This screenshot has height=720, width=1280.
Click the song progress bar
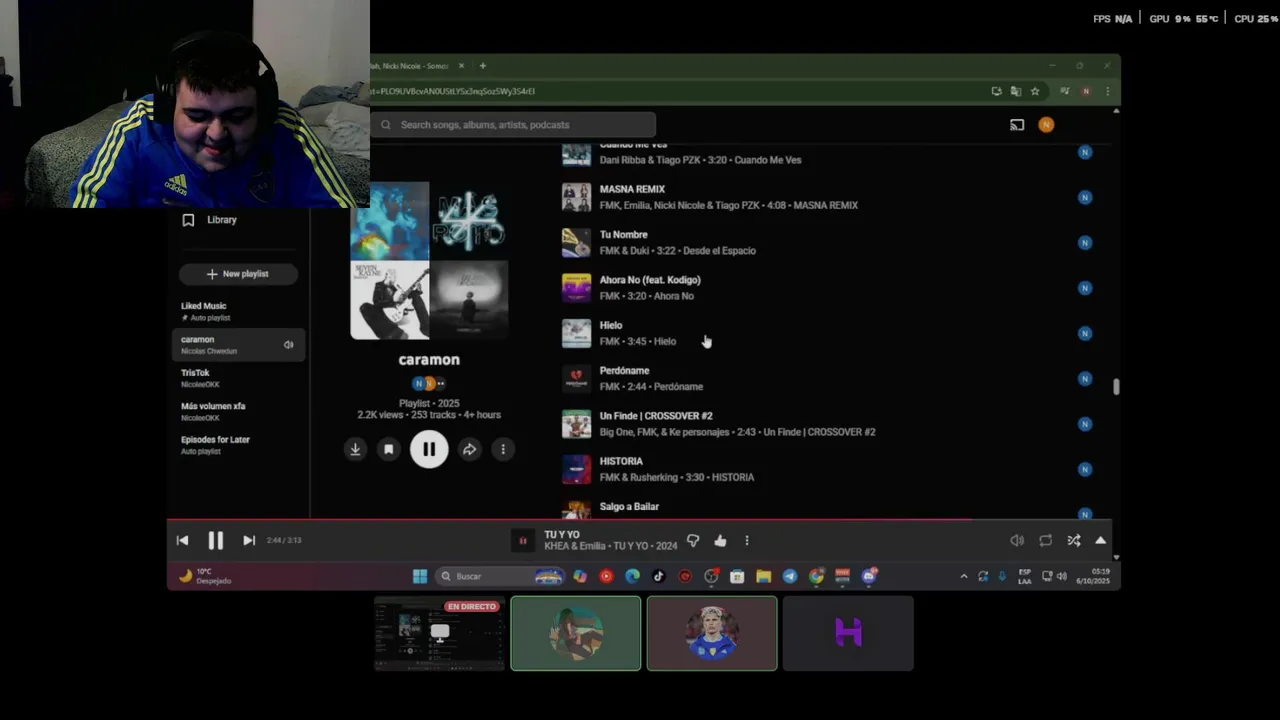640,519
